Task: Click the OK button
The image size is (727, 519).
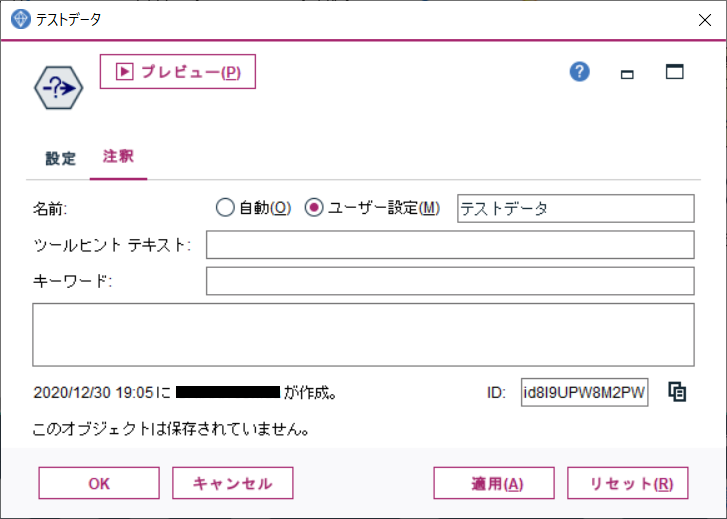Action: coord(99,483)
